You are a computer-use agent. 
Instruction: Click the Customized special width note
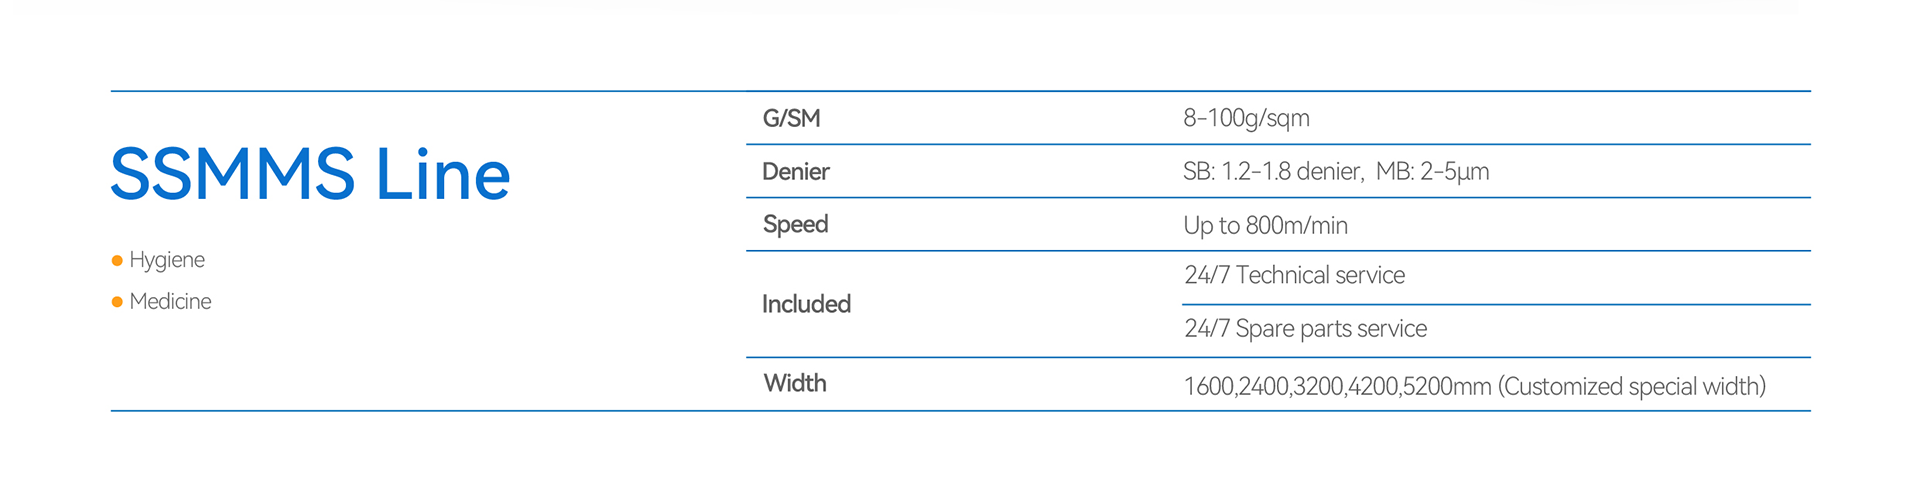pos(1631,387)
